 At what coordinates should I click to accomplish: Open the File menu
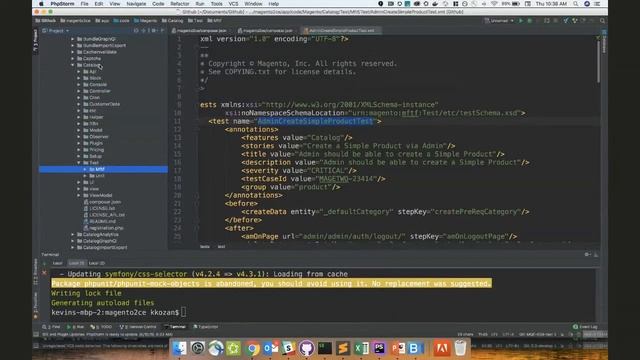click(x=84, y=4)
